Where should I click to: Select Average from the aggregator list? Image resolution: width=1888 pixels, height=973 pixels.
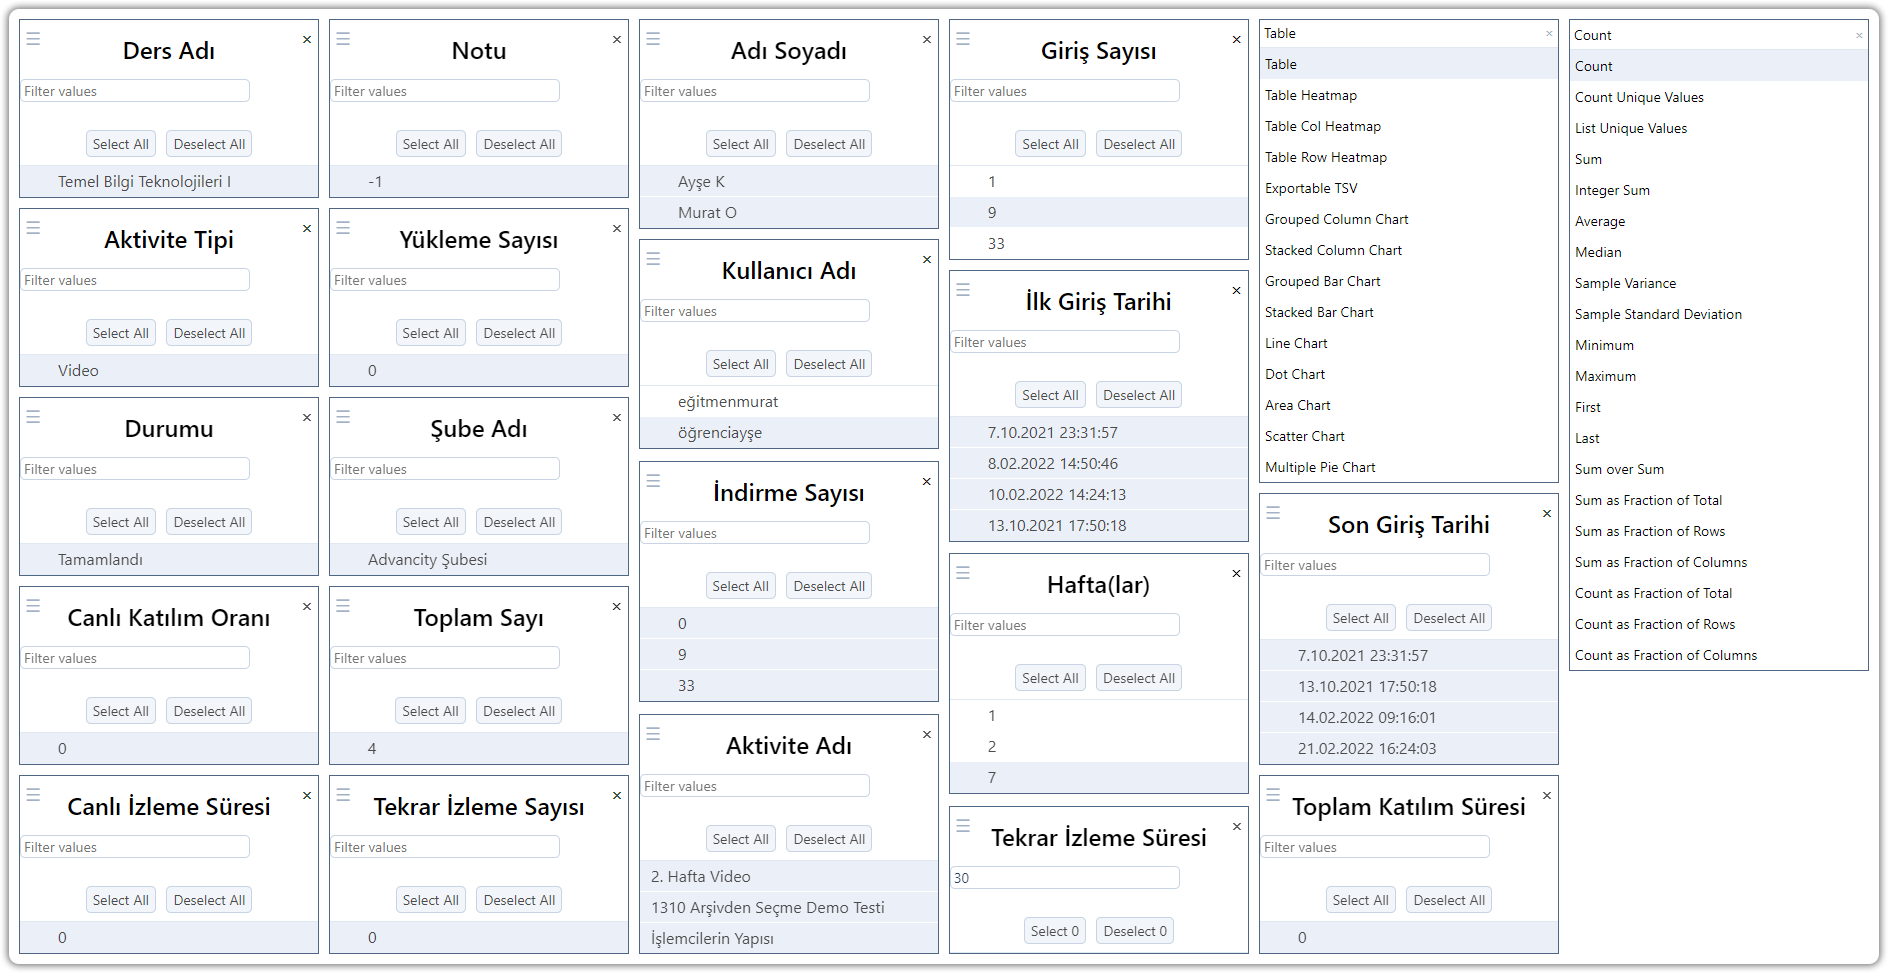coord(1600,222)
